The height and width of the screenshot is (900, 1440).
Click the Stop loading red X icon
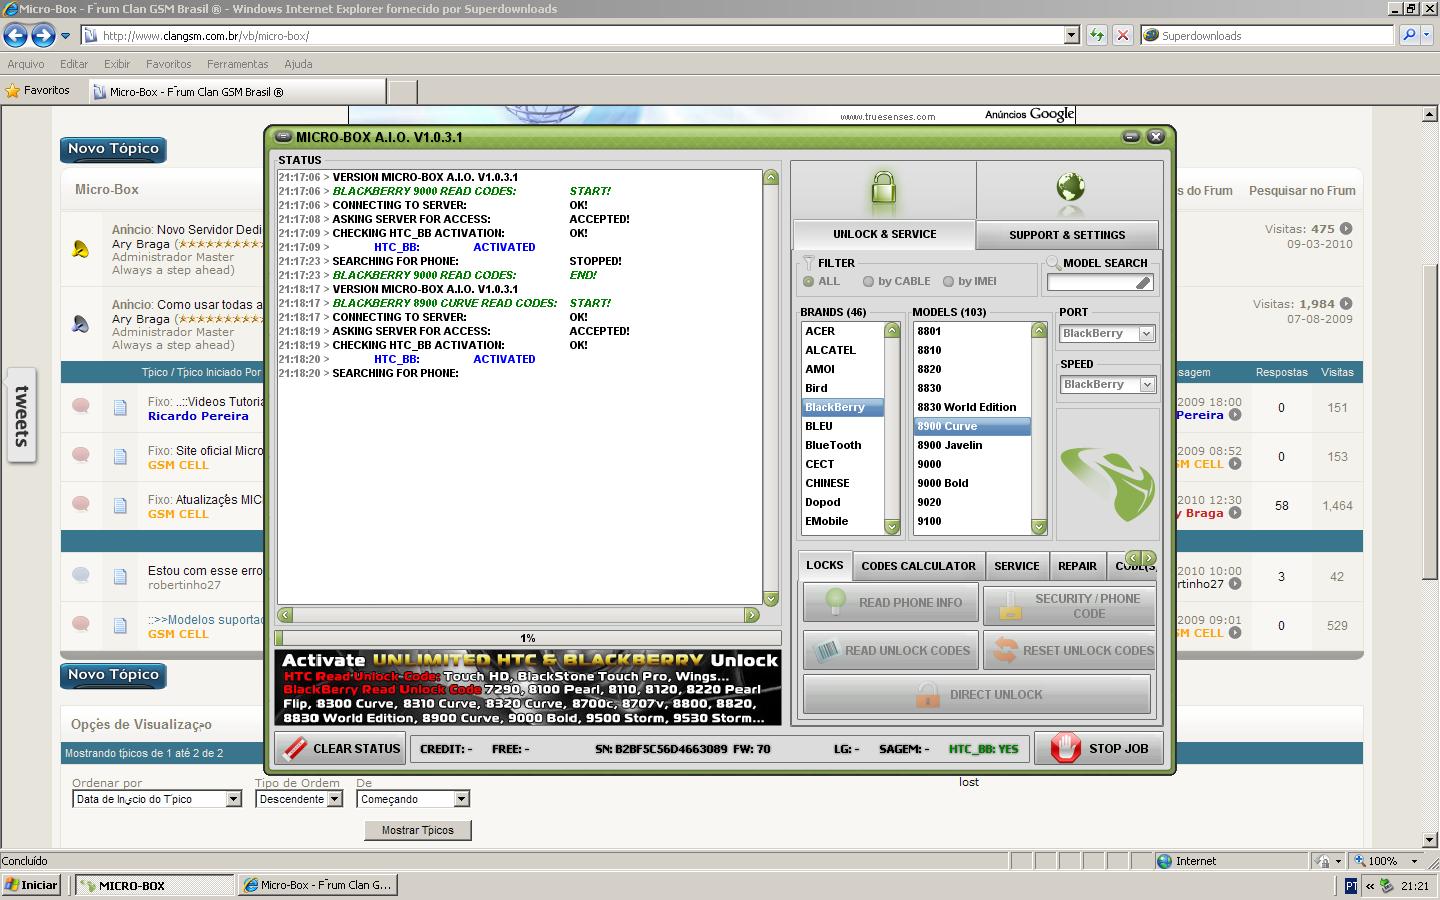1123,35
